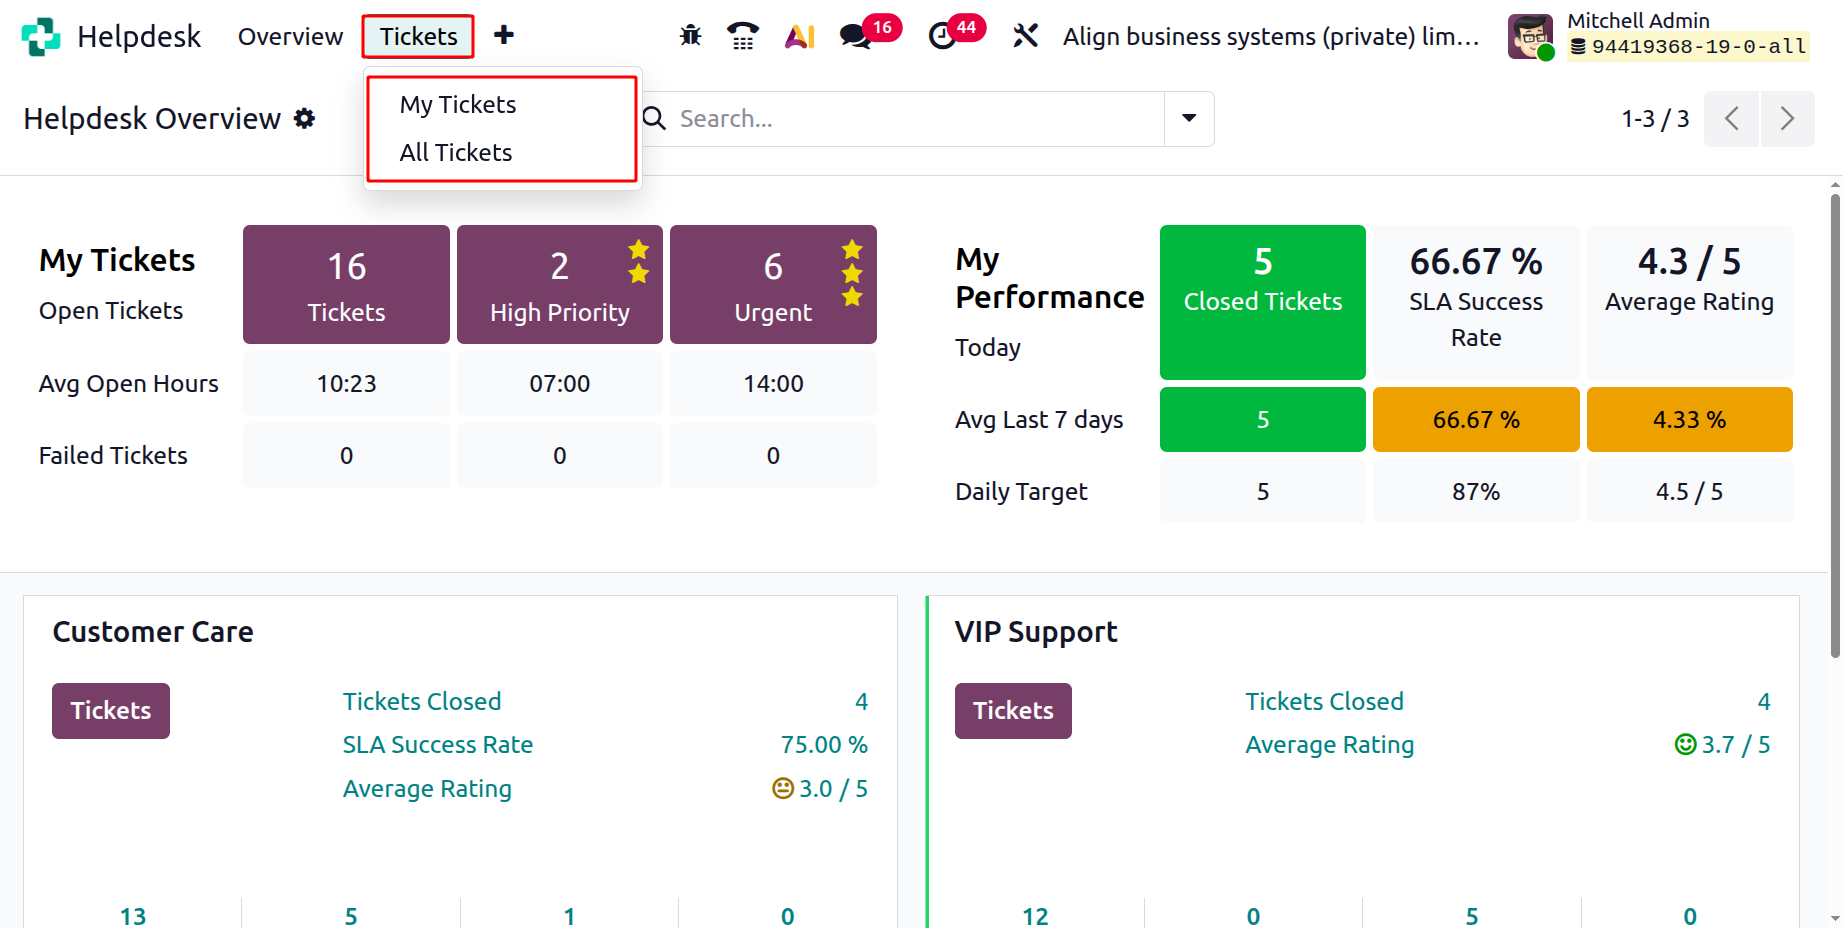Open VIP Support Tickets button

tap(1013, 711)
